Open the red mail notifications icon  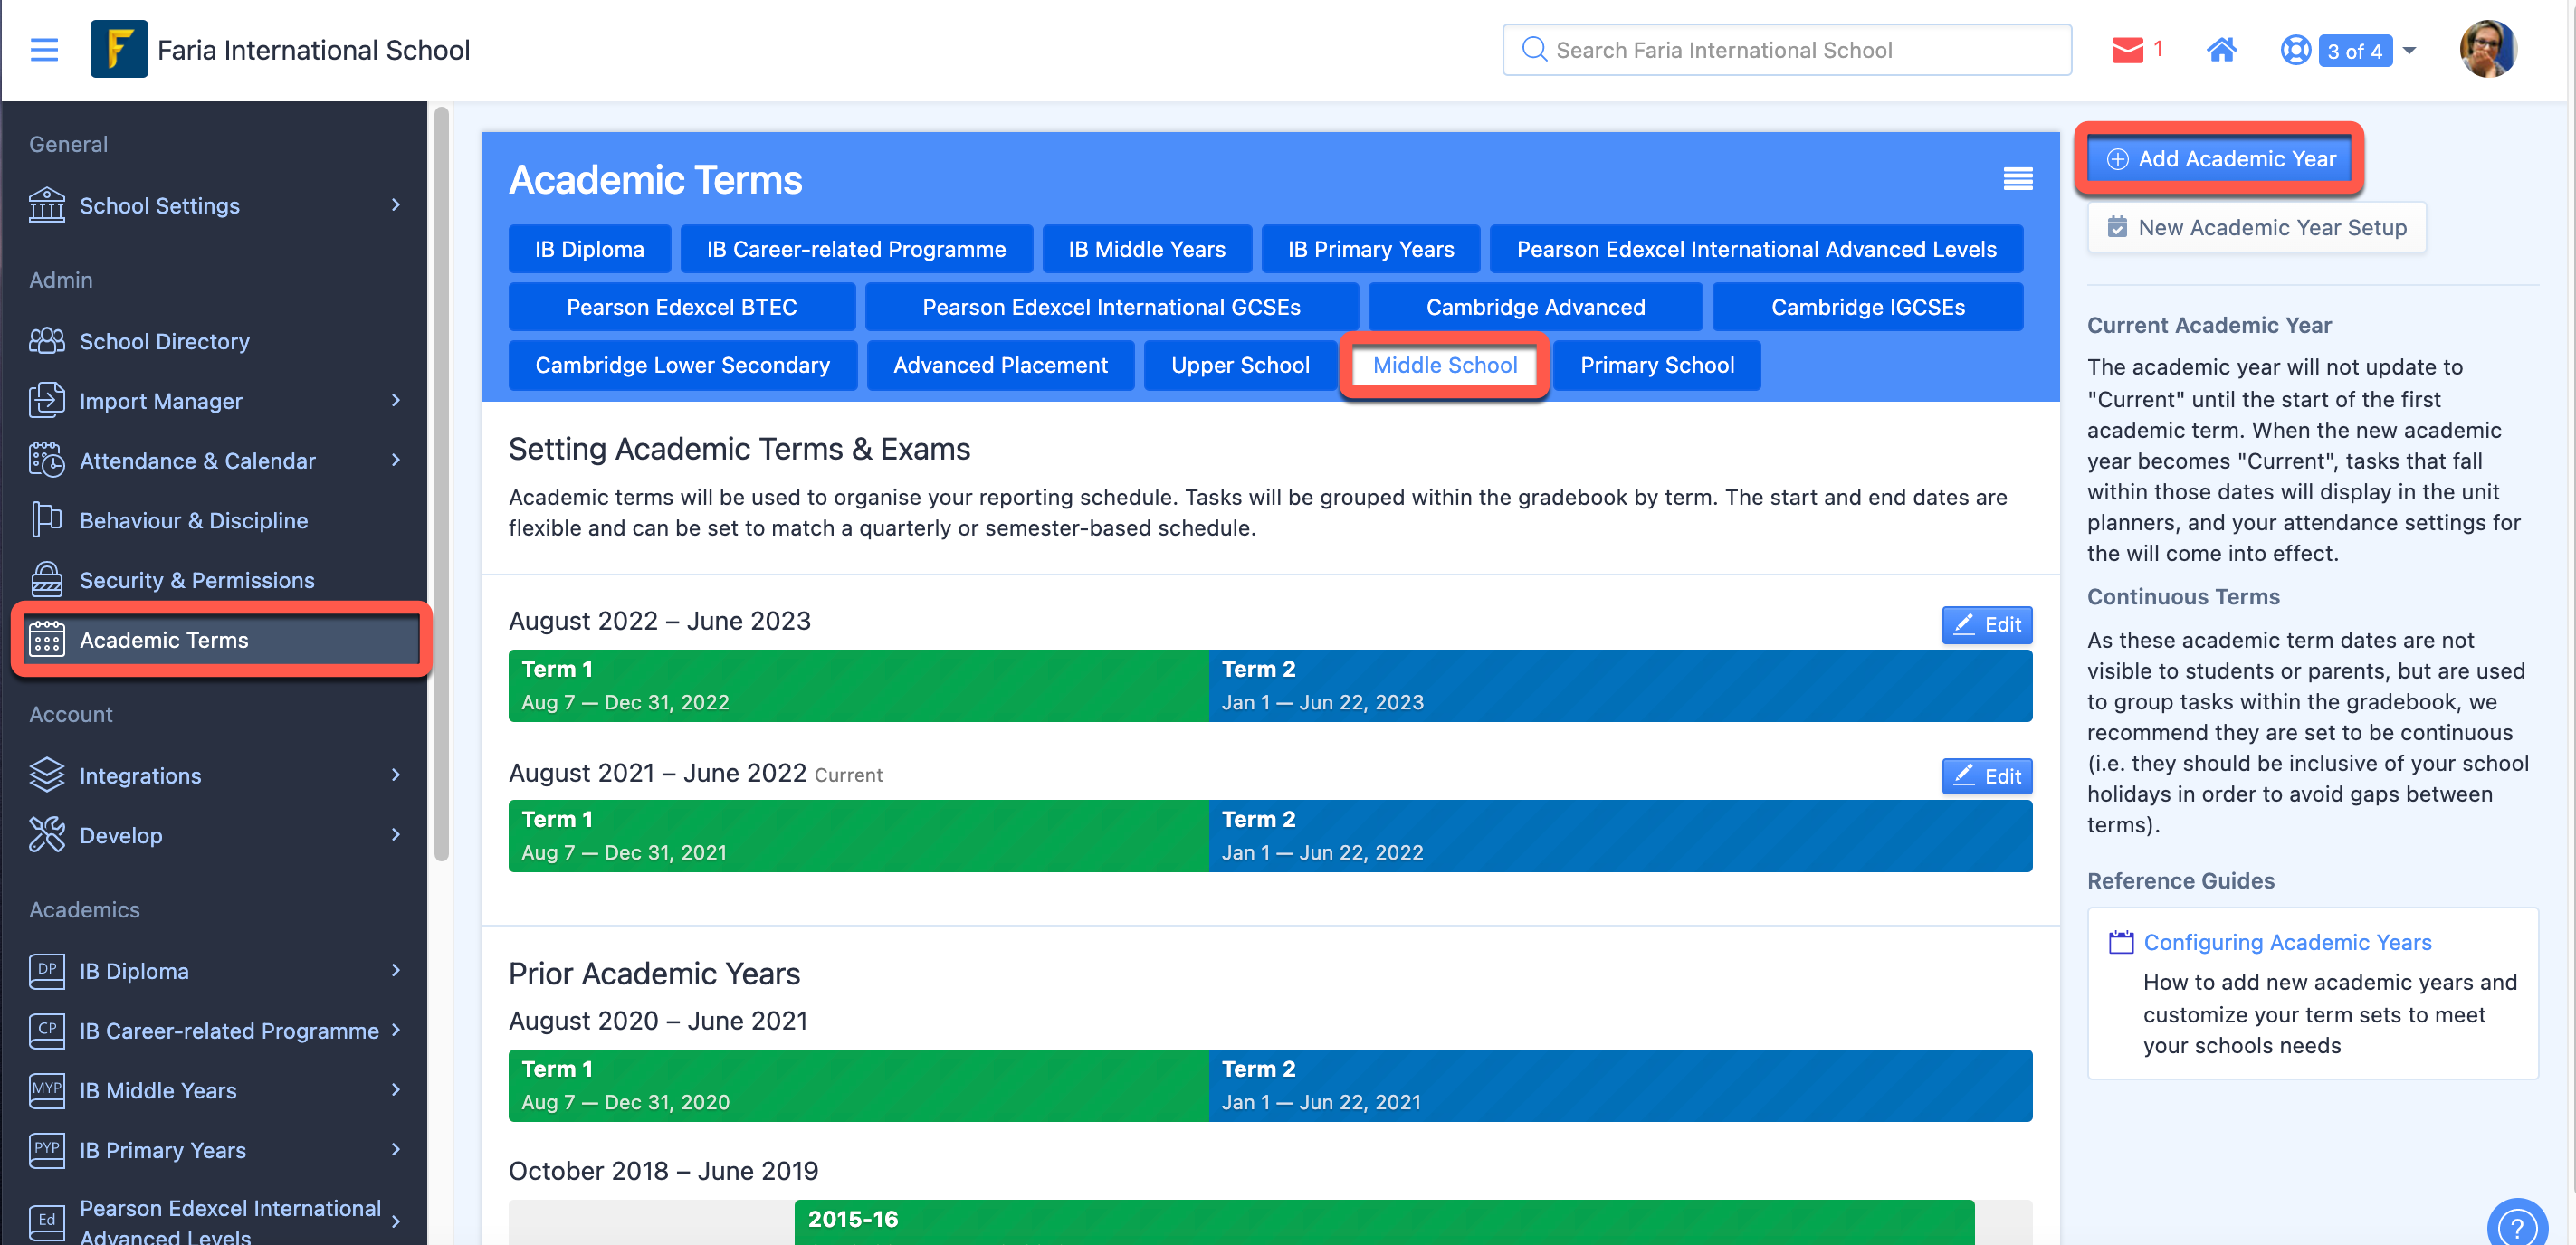click(x=2127, y=50)
